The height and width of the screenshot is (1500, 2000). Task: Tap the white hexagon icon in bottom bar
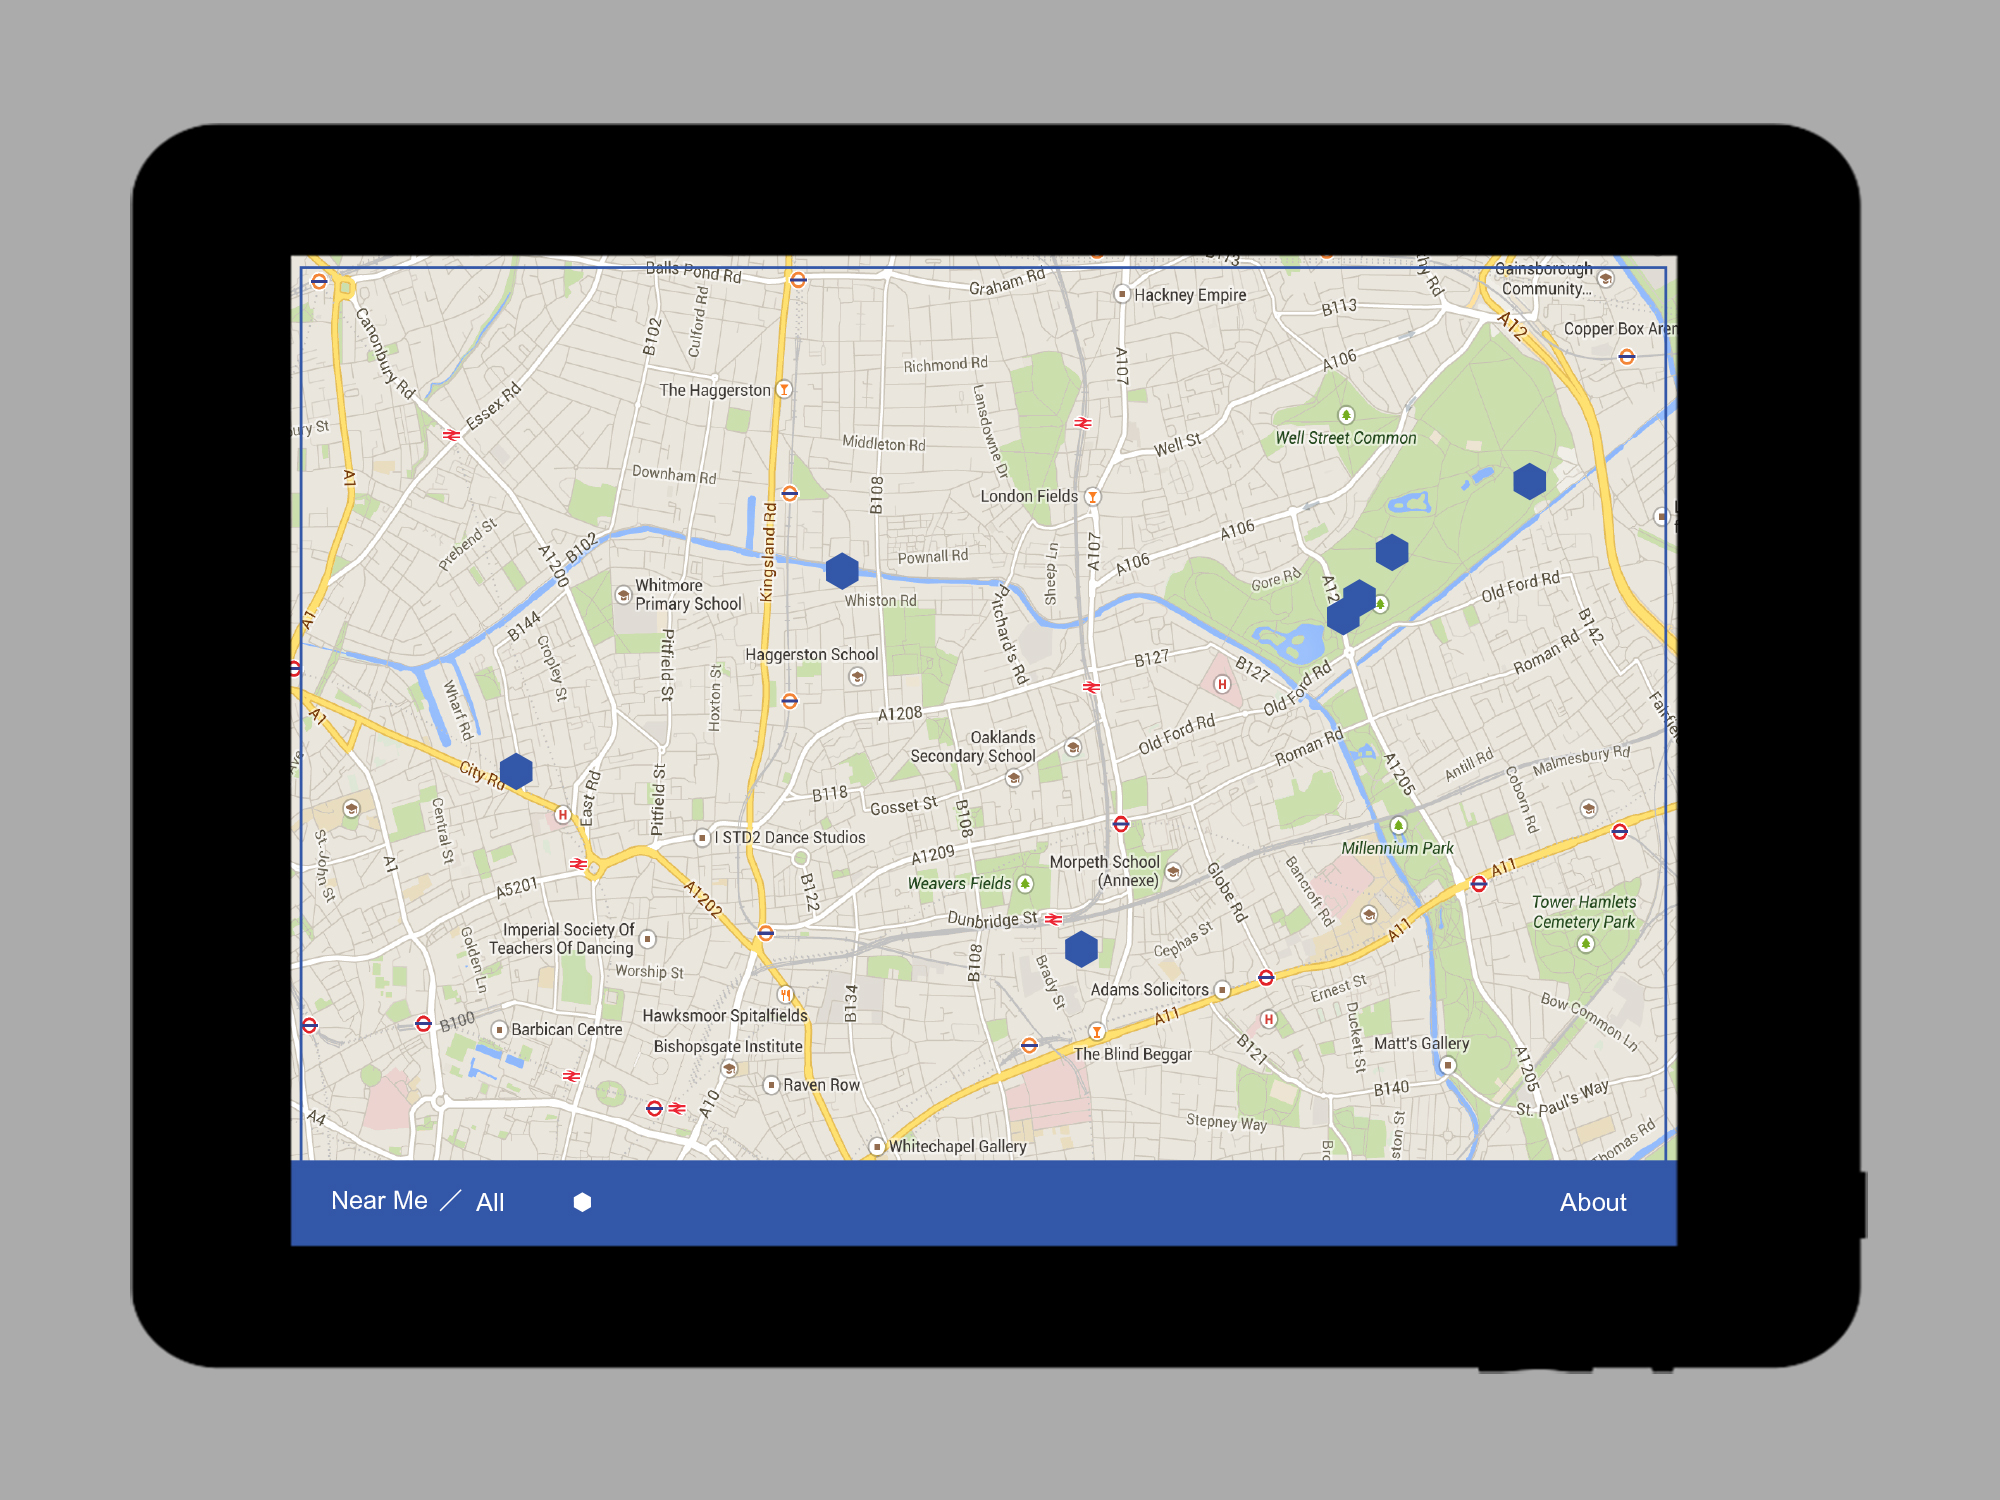coord(582,1202)
